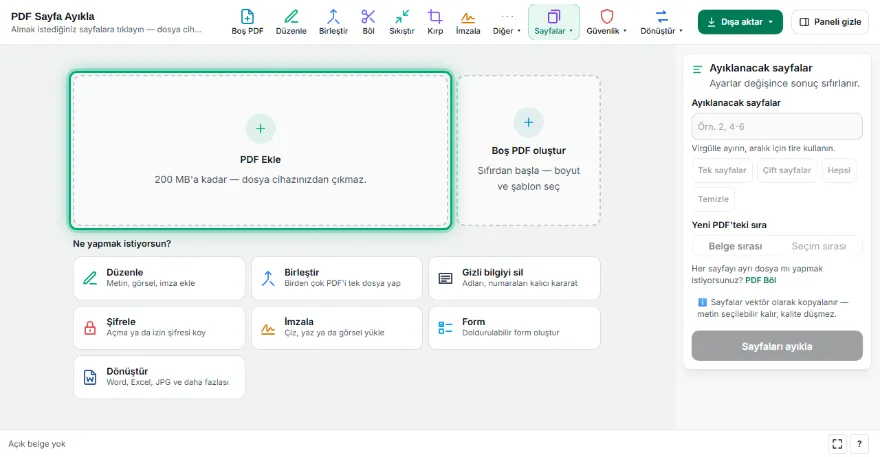Select the Kırp crop tool
Viewport: 880px width, 457px height.
[435, 22]
